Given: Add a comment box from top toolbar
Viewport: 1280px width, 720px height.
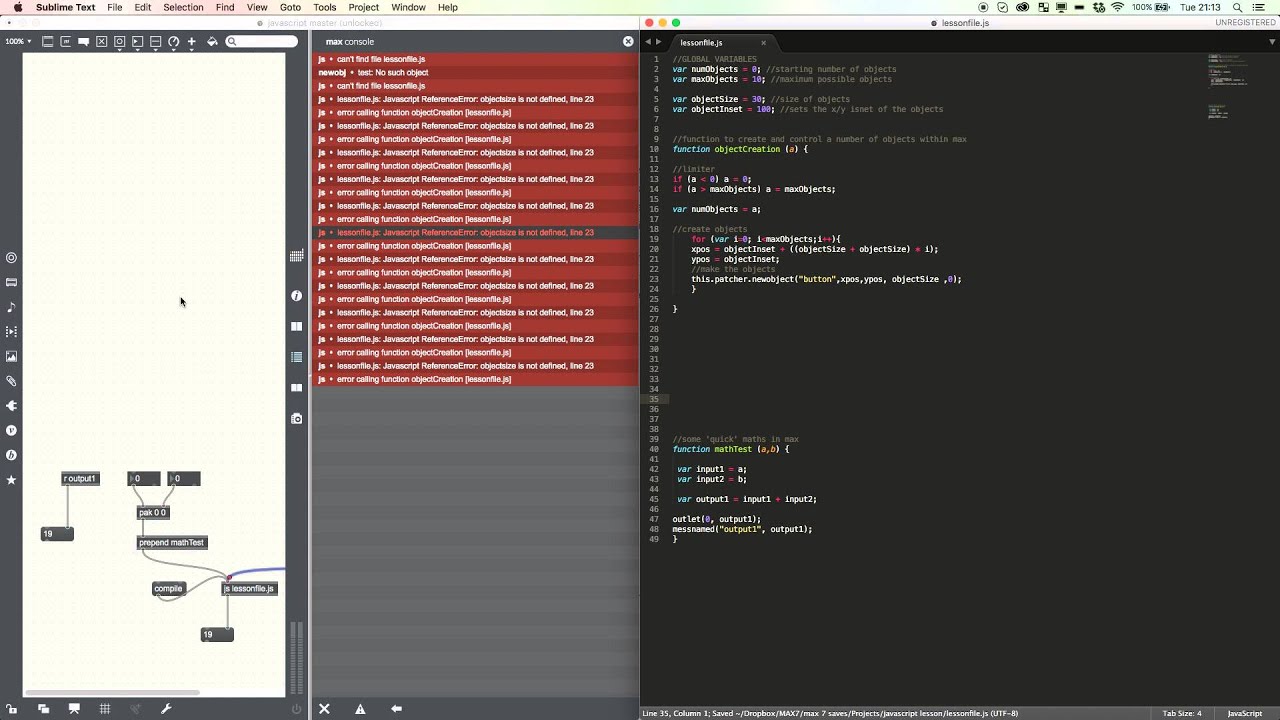Looking at the screenshot, I should pyautogui.click(x=83, y=42).
